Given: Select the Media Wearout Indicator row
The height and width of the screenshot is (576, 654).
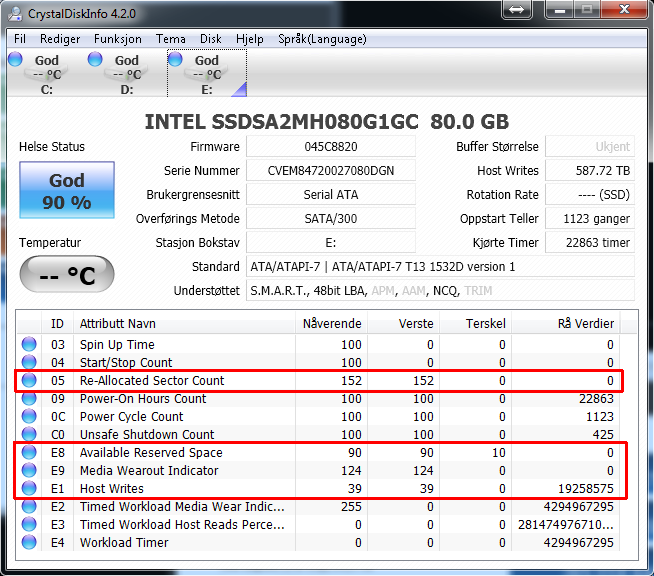Looking at the screenshot, I should (x=319, y=470).
